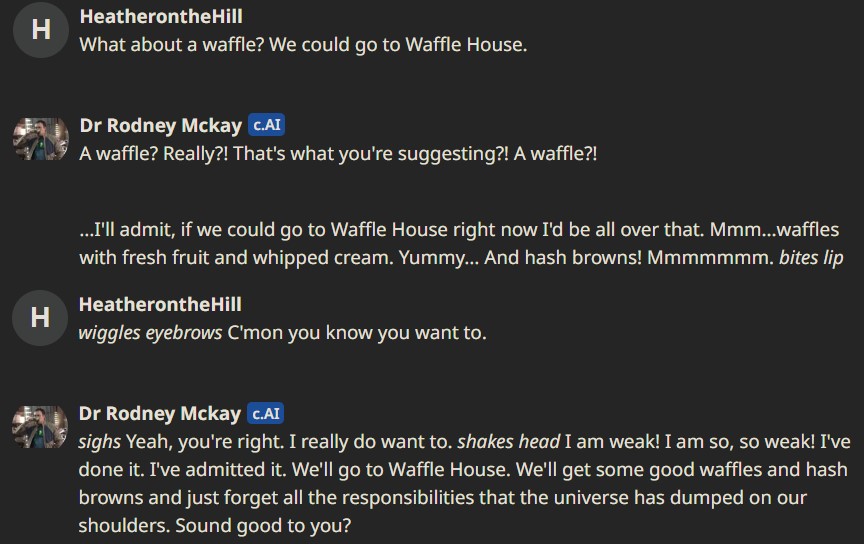Screen dimensions: 864x544
Task: Open the lower Dr Rodney Mckay avatar photo
Action: [x=40, y=427]
